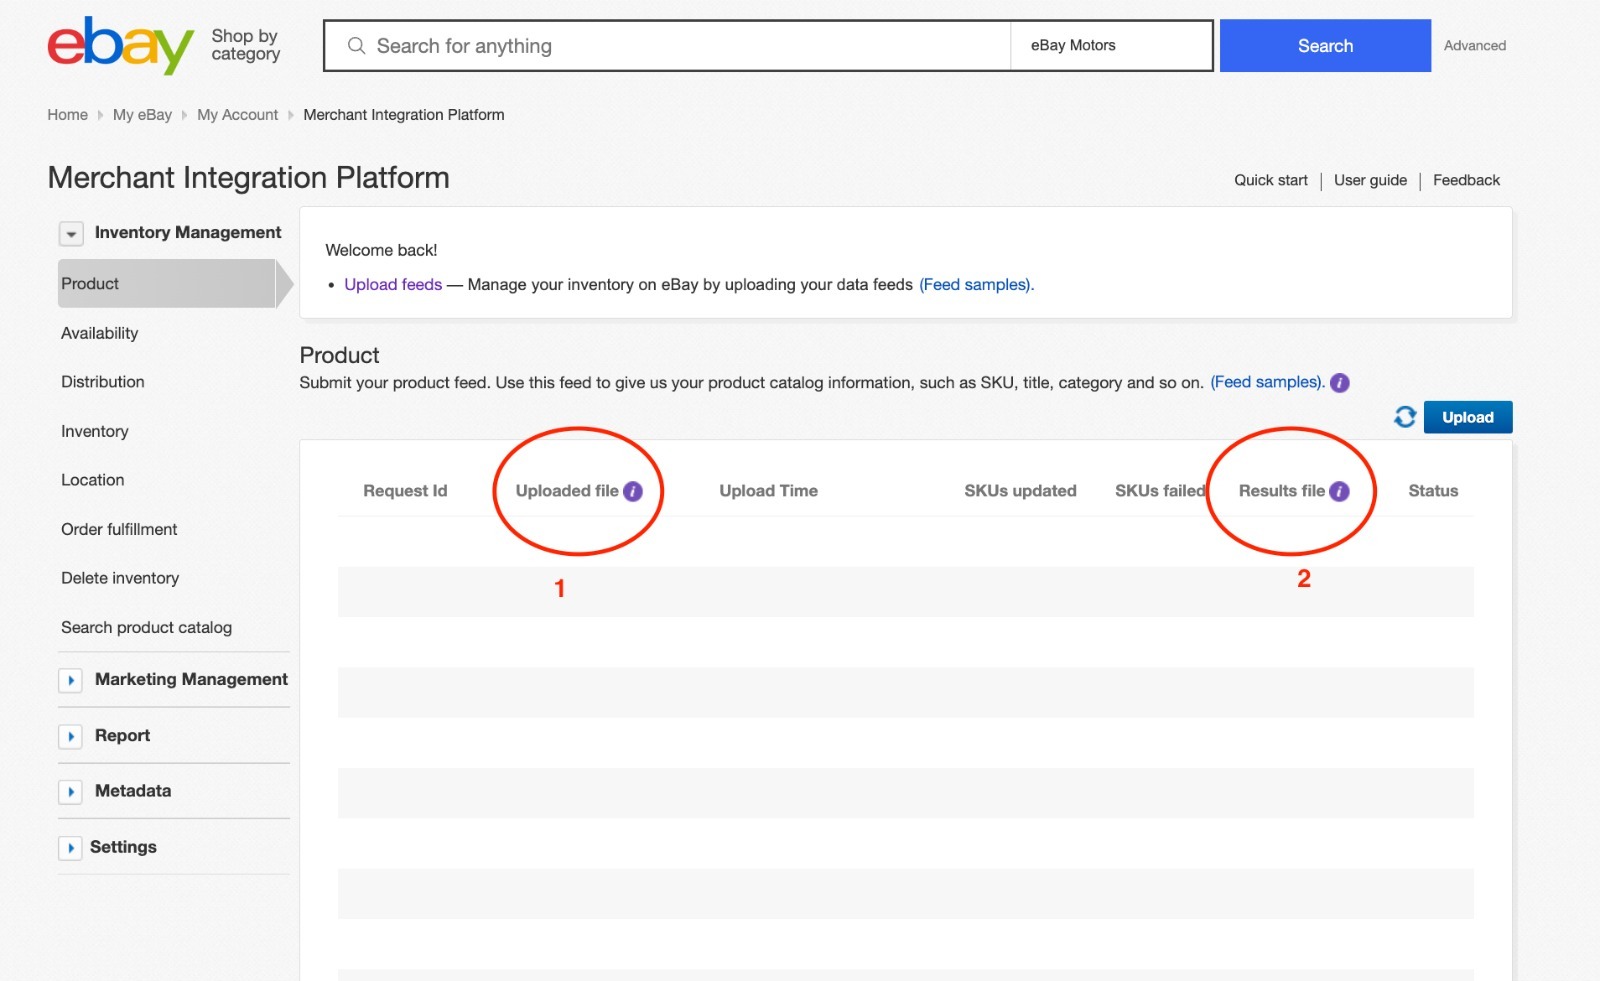Click the blue Search button
The height and width of the screenshot is (981, 1600).
[x=1325, y=46]
